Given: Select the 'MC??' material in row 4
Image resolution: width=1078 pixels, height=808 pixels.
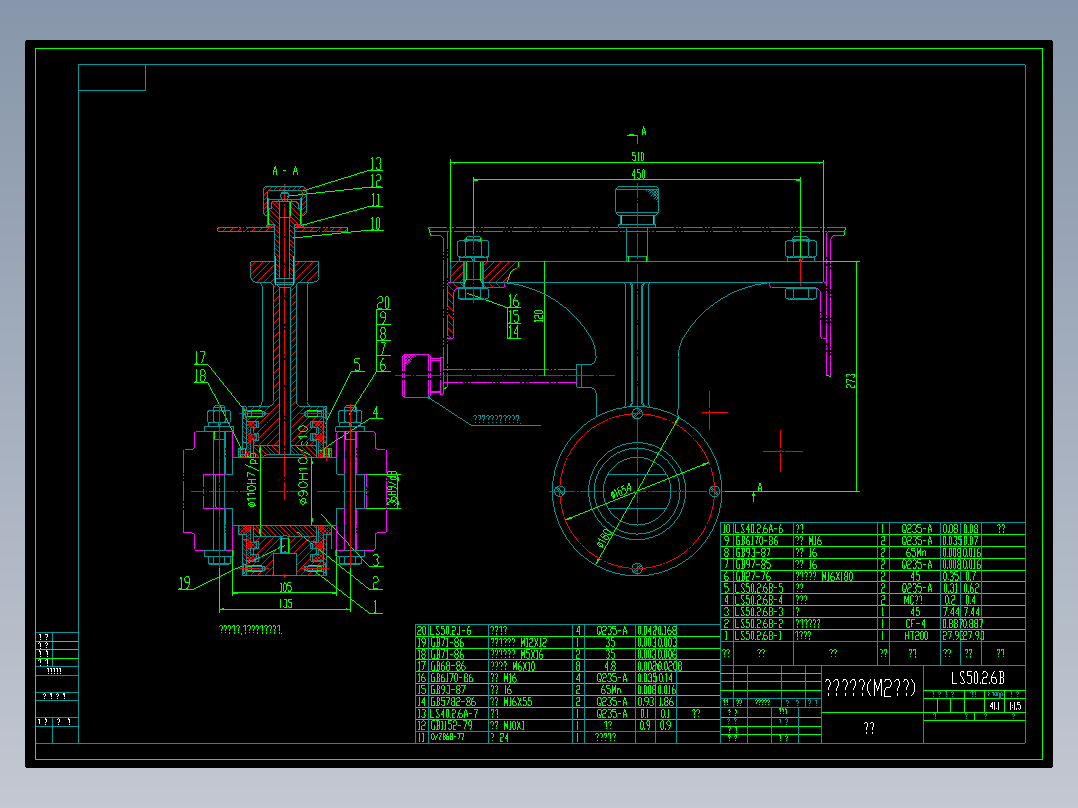Looking at the screenshot, I should [x=914, y=600].
